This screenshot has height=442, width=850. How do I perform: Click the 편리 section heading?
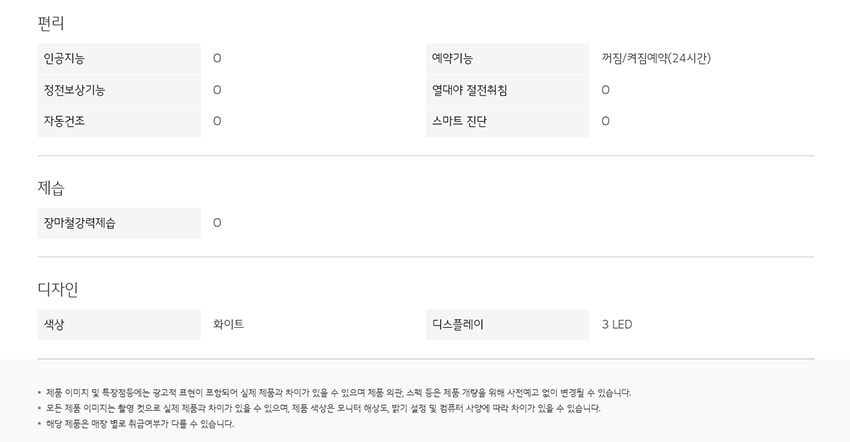click(51, 23)
